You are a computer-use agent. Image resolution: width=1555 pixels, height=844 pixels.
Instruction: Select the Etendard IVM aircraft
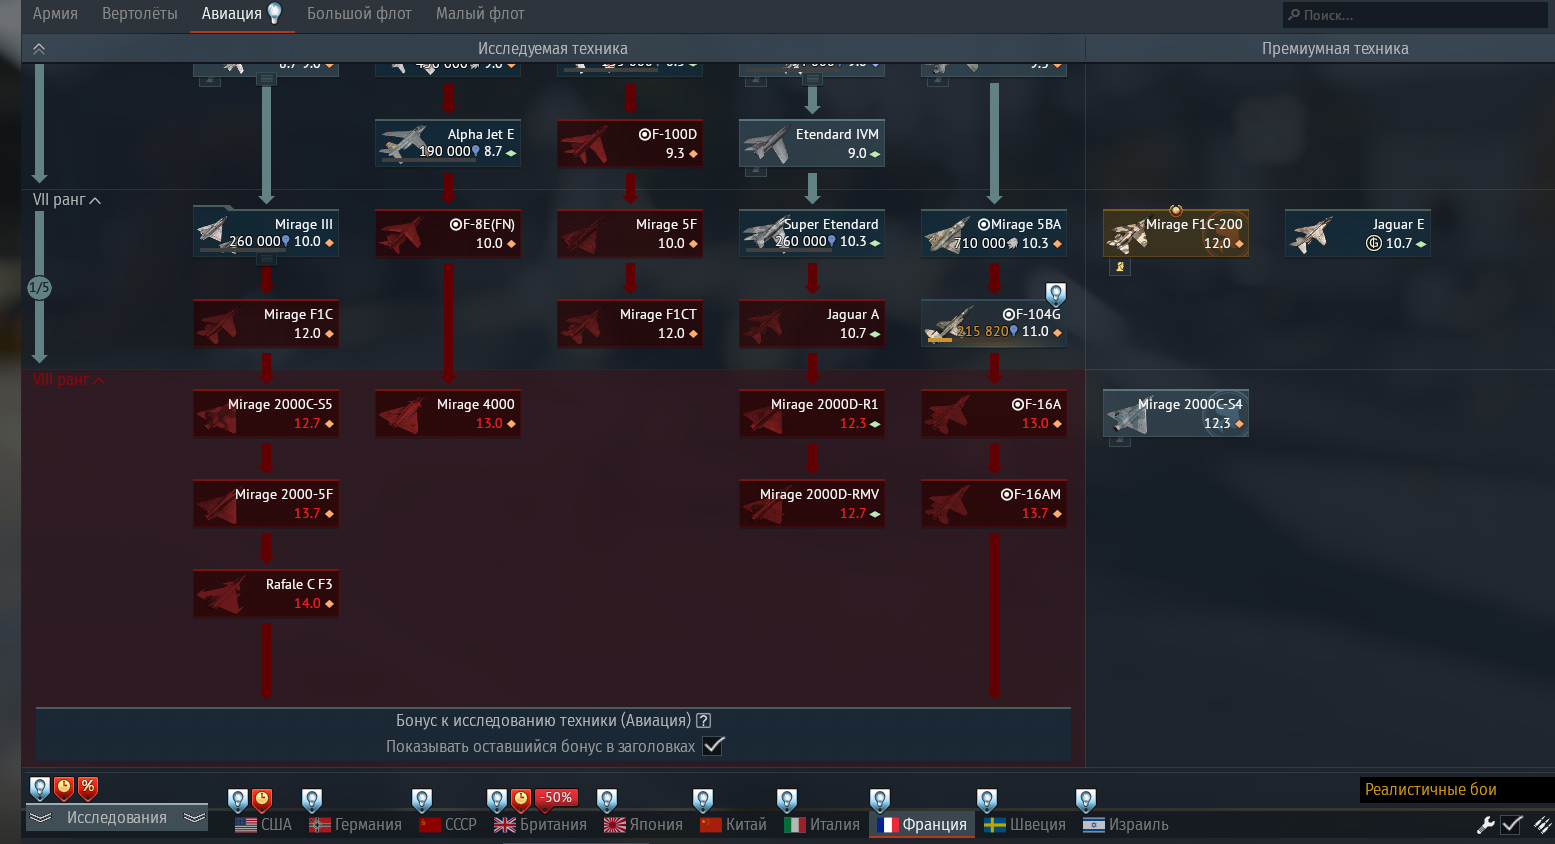[x=812, y=143]
